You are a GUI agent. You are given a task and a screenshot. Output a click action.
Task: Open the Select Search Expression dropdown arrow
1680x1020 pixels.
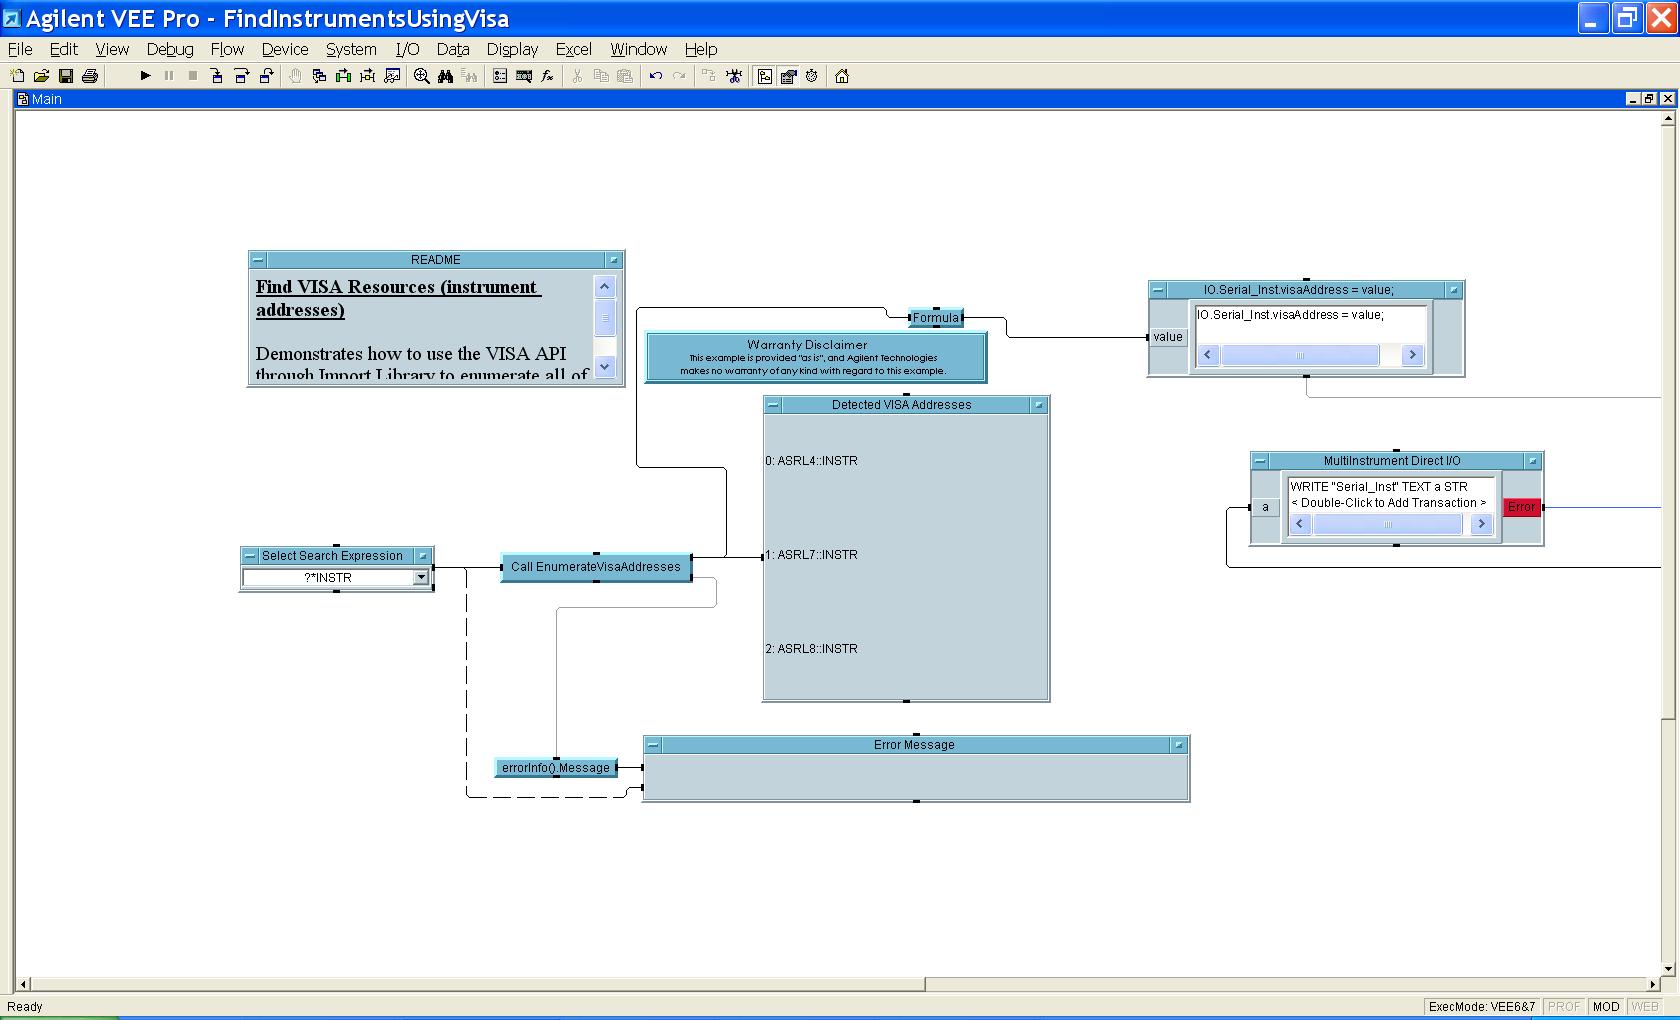click(x=421, y=577)
